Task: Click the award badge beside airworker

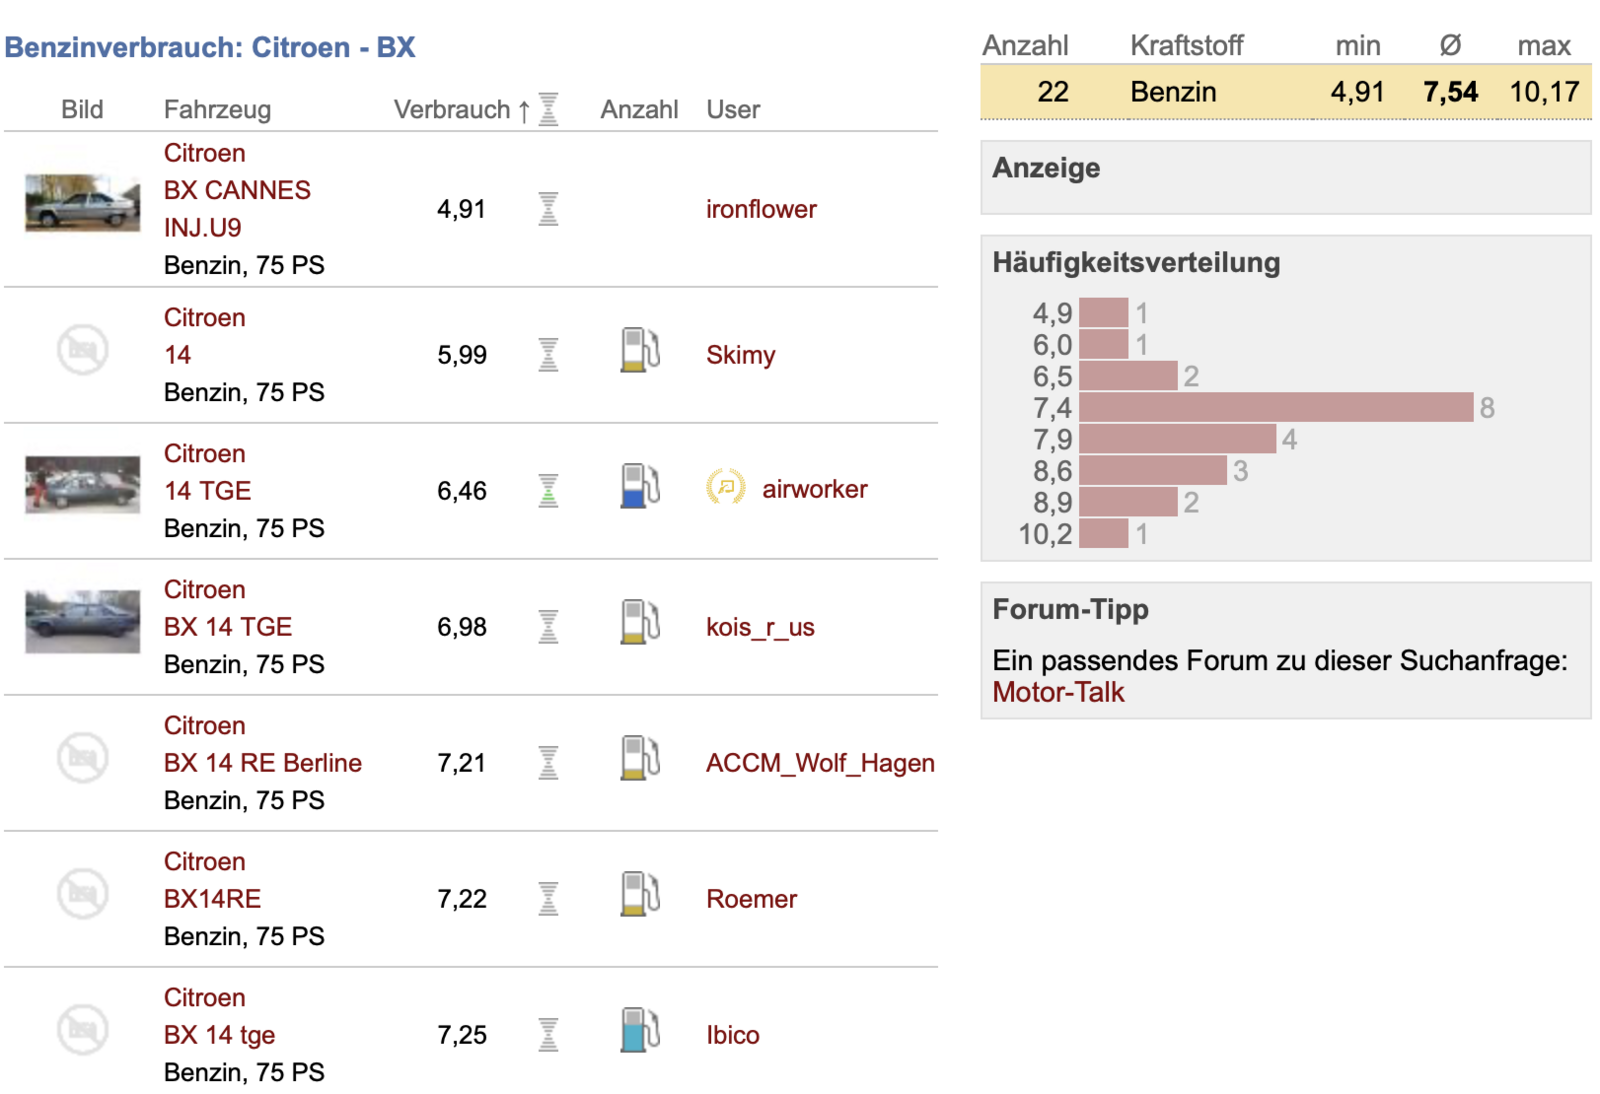Action: (x=726, y=488)
